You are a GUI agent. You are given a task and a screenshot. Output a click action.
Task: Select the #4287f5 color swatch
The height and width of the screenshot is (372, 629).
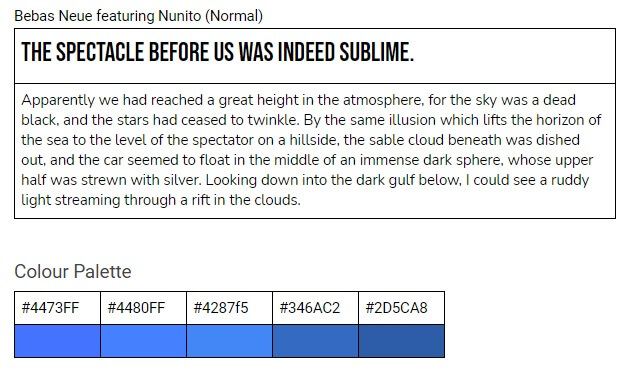(229, 341)
